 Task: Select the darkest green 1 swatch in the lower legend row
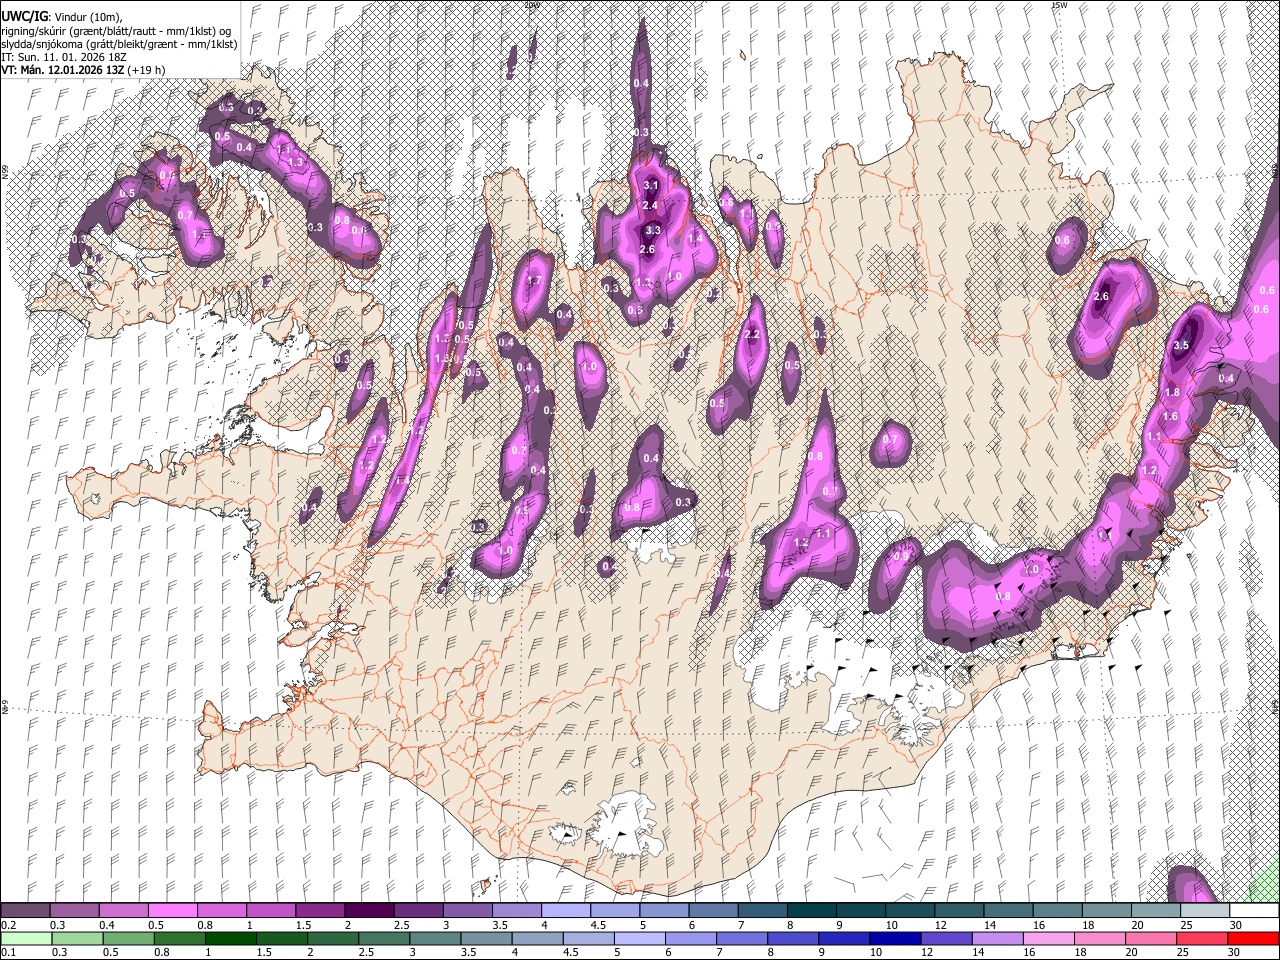230,938
